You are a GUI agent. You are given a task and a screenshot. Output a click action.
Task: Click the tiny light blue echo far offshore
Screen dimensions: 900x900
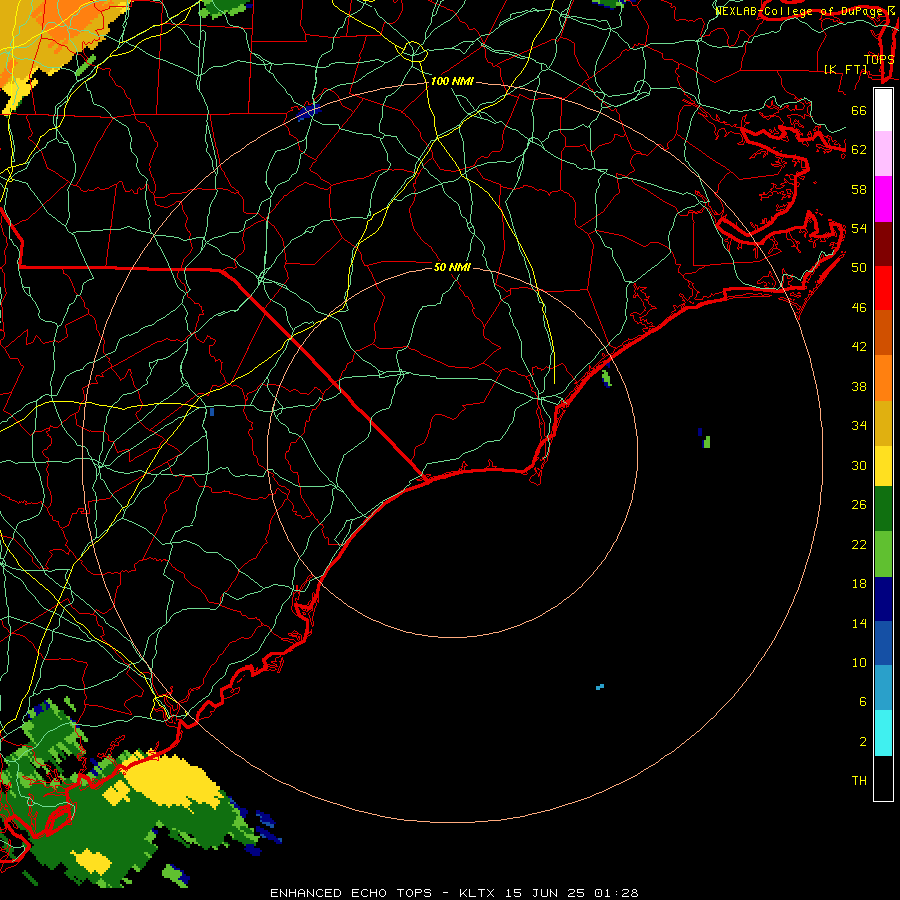tap(600, 686)
